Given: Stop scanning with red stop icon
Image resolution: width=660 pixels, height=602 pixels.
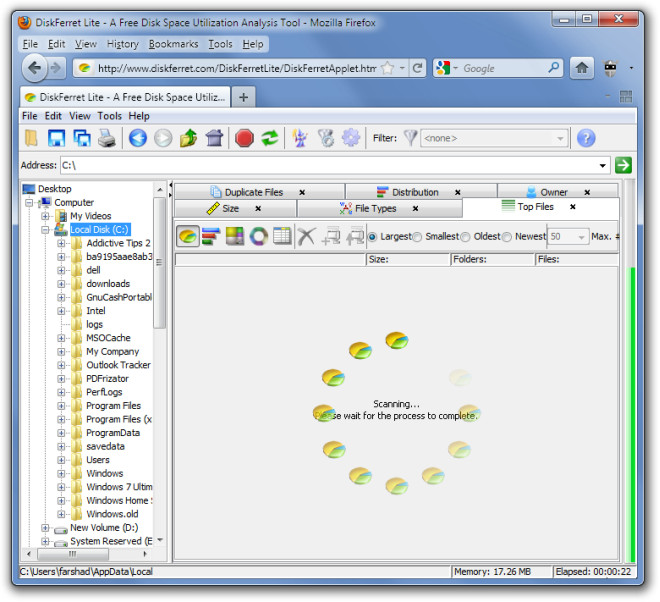Looking at the screenshot, I should 244,138.
